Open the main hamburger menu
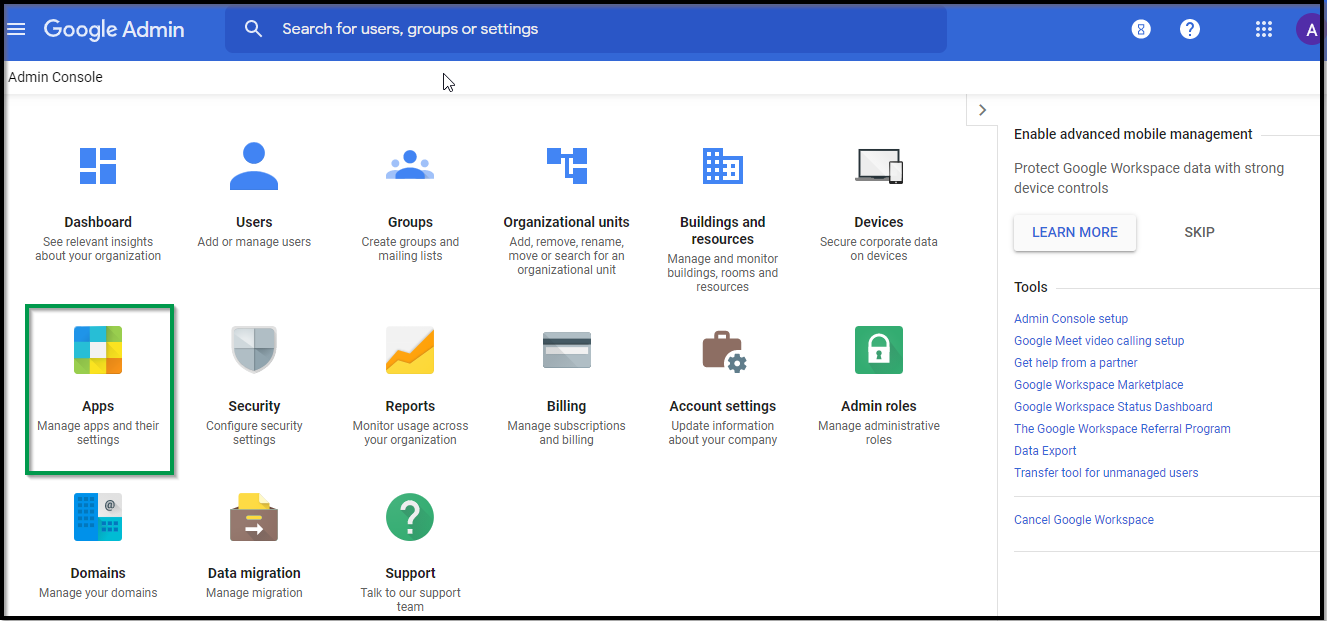The width and height of the screenshot is (1327, 621). [x=16, y=29]
